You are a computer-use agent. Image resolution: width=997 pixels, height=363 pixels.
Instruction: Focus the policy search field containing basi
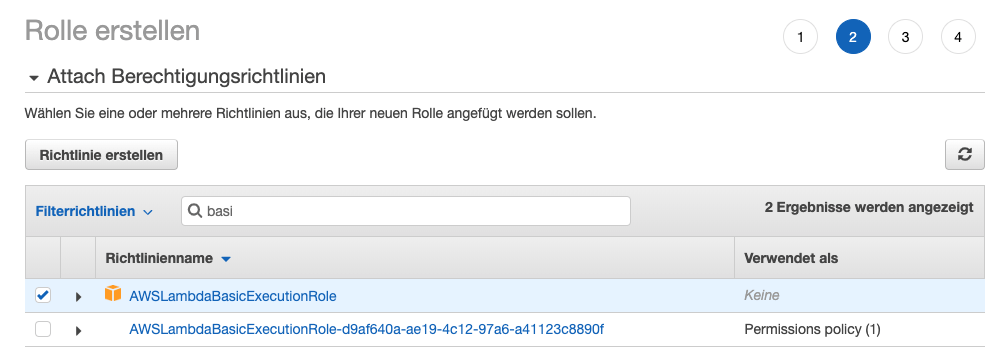[x=406, y=211]
